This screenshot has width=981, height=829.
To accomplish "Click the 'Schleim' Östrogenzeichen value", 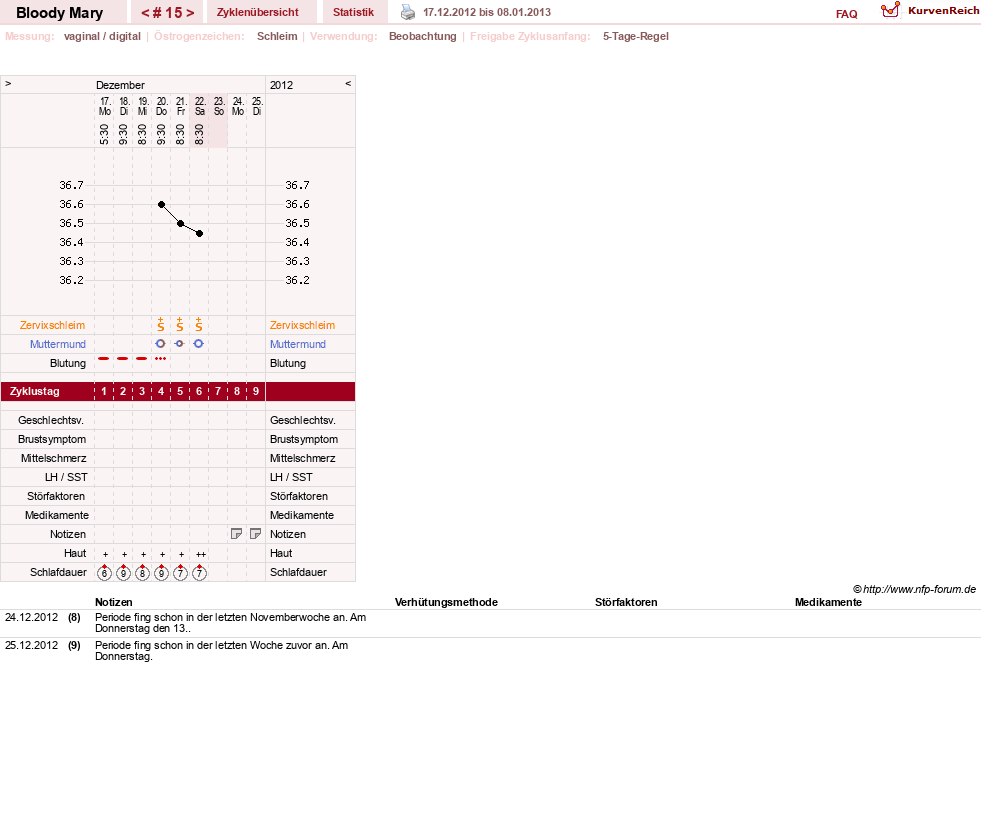I will coord(277,36).
